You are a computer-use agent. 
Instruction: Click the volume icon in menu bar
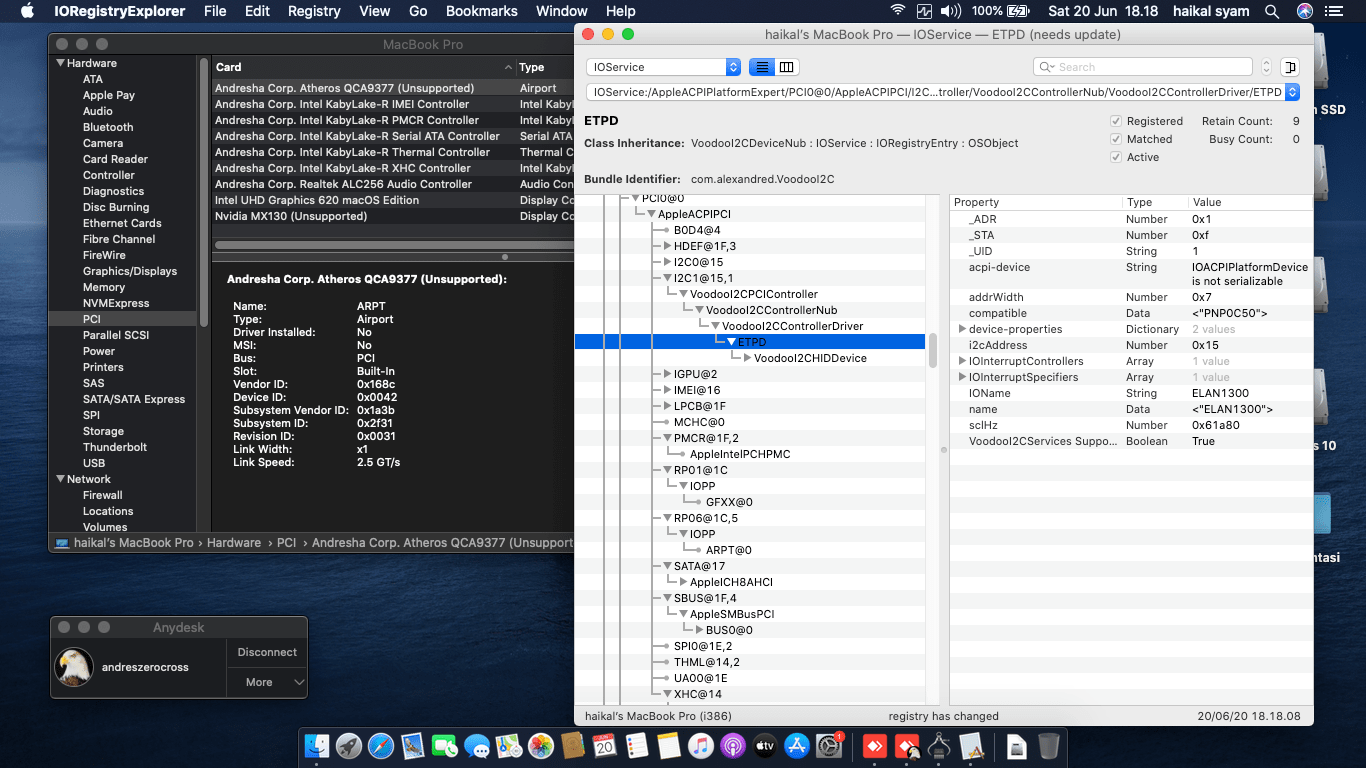(951, 11)
